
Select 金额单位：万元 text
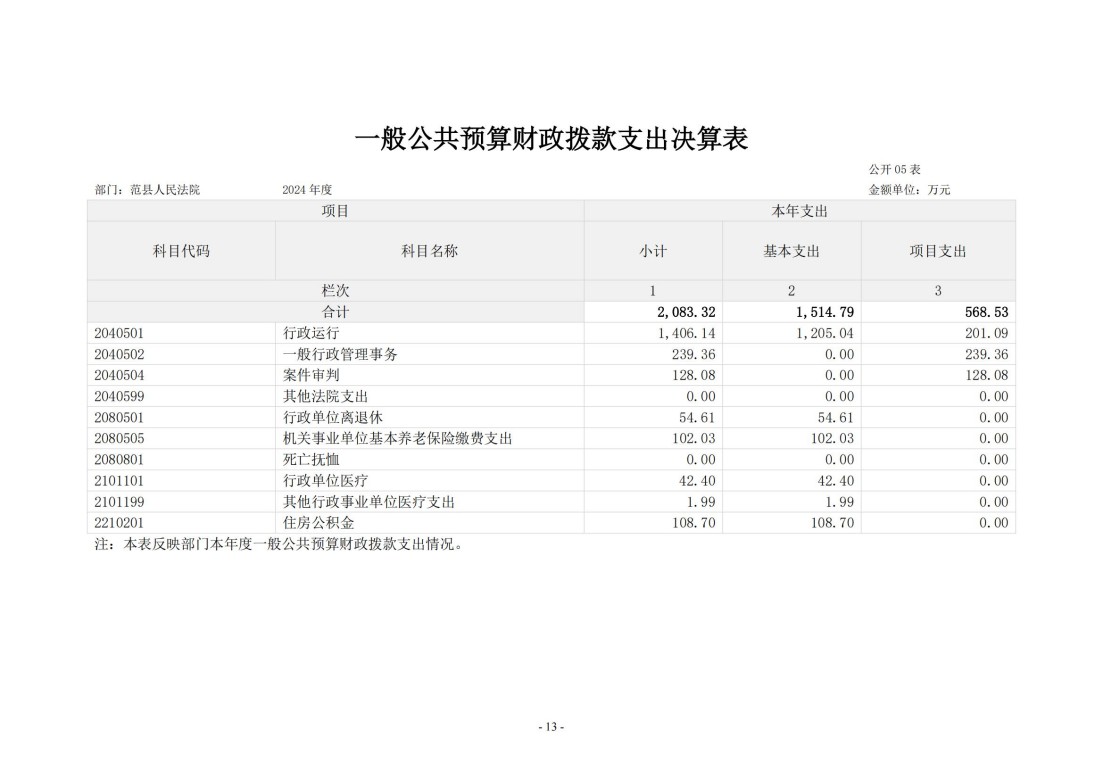909,190
